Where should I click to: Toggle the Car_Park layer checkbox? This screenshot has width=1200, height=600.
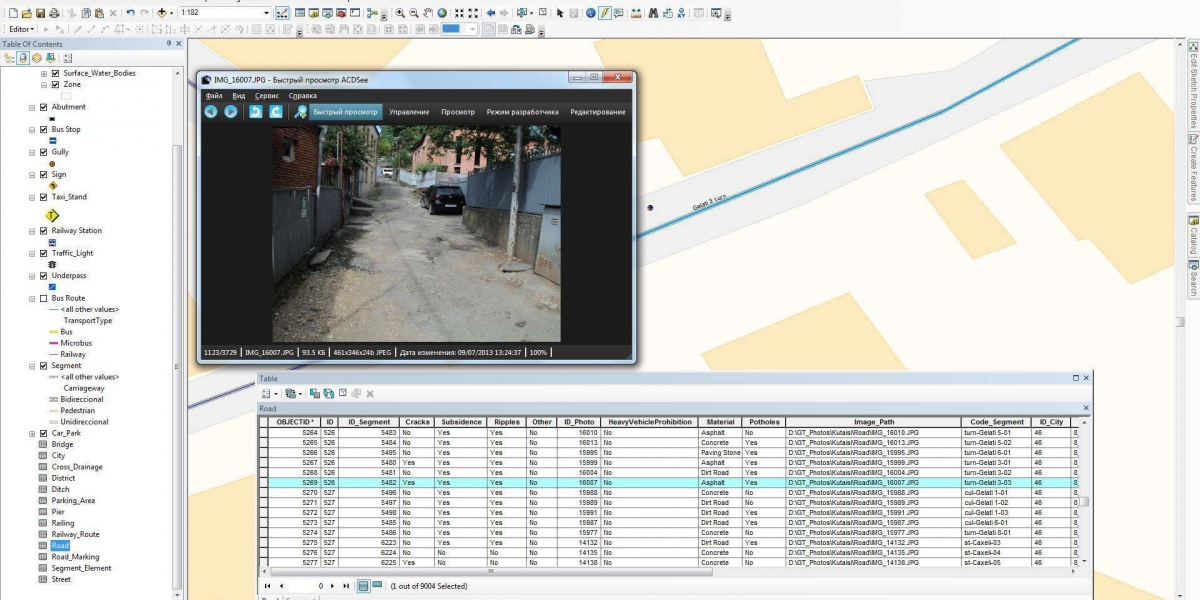click(43, 433)
